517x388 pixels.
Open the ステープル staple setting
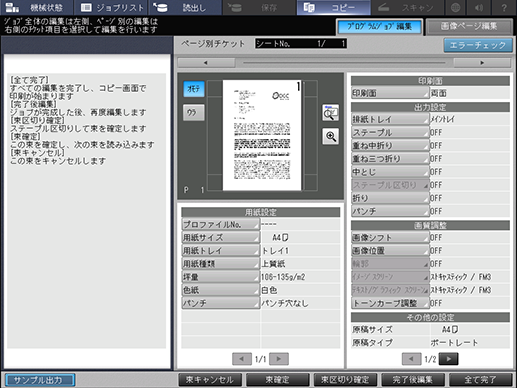pos(390,132)
